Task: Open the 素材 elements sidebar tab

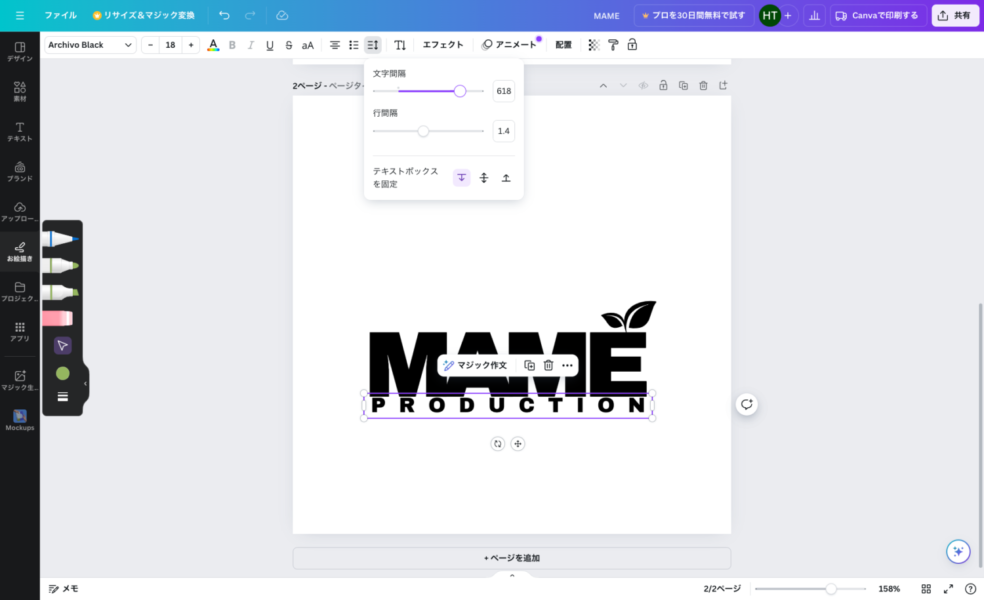Action: (x=20, y=92)
